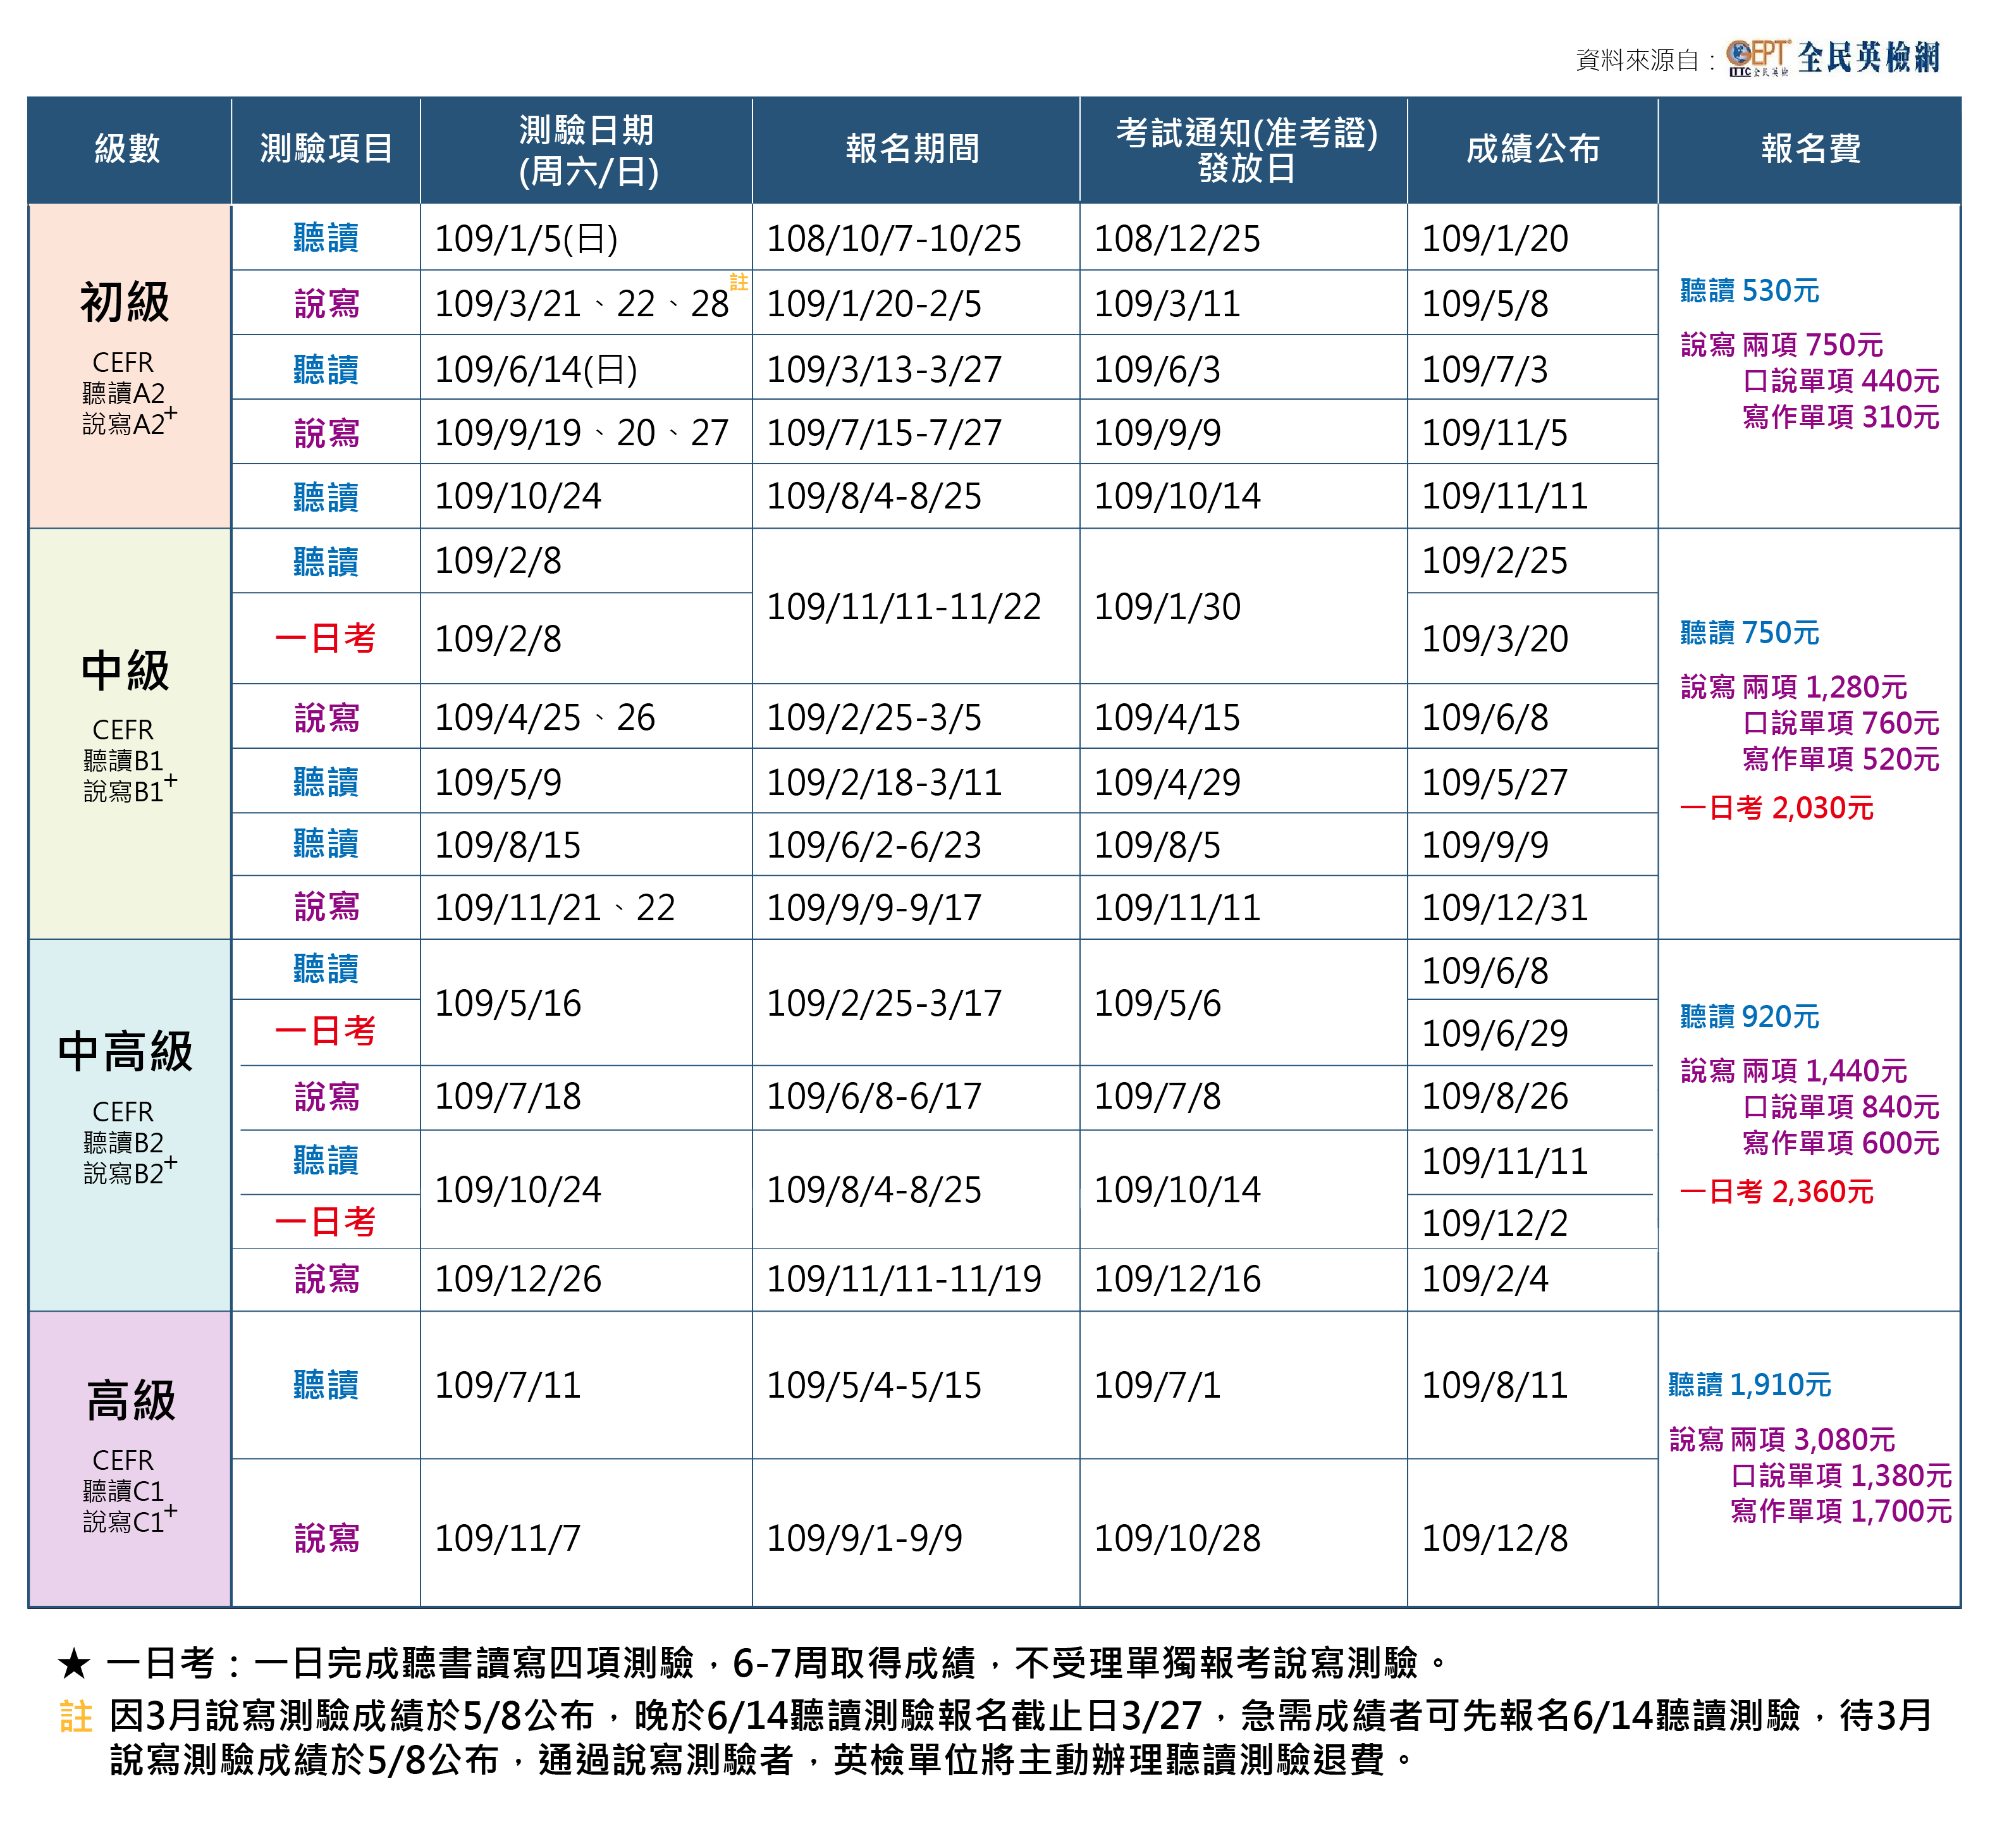Click test date 109/7/11
The width and height of the screenshot is (1990, 1848).
point(508,1386)
